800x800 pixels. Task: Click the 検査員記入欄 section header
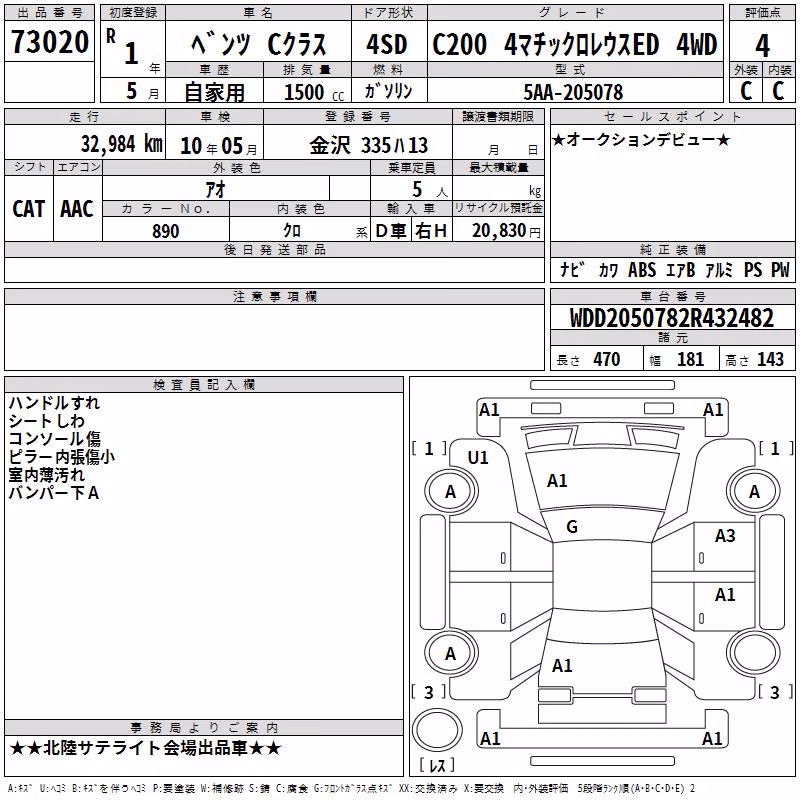pos(204,385)
